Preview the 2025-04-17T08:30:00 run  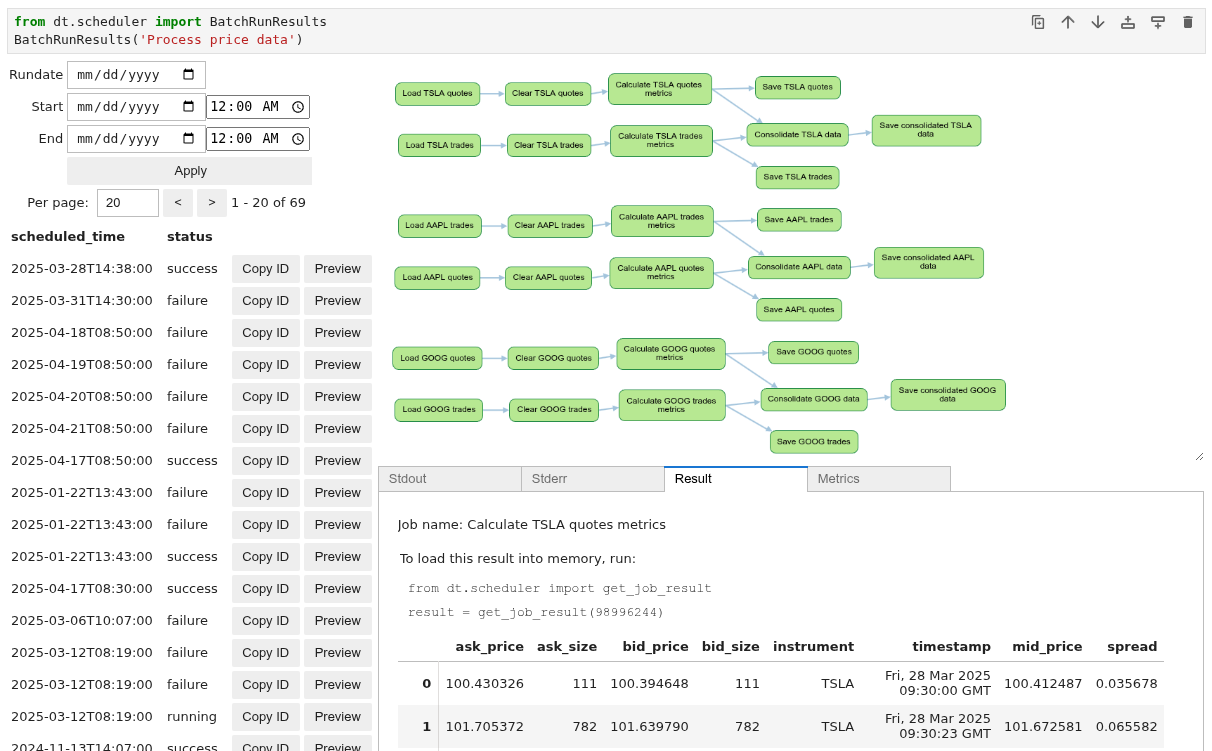pos(338,589)
